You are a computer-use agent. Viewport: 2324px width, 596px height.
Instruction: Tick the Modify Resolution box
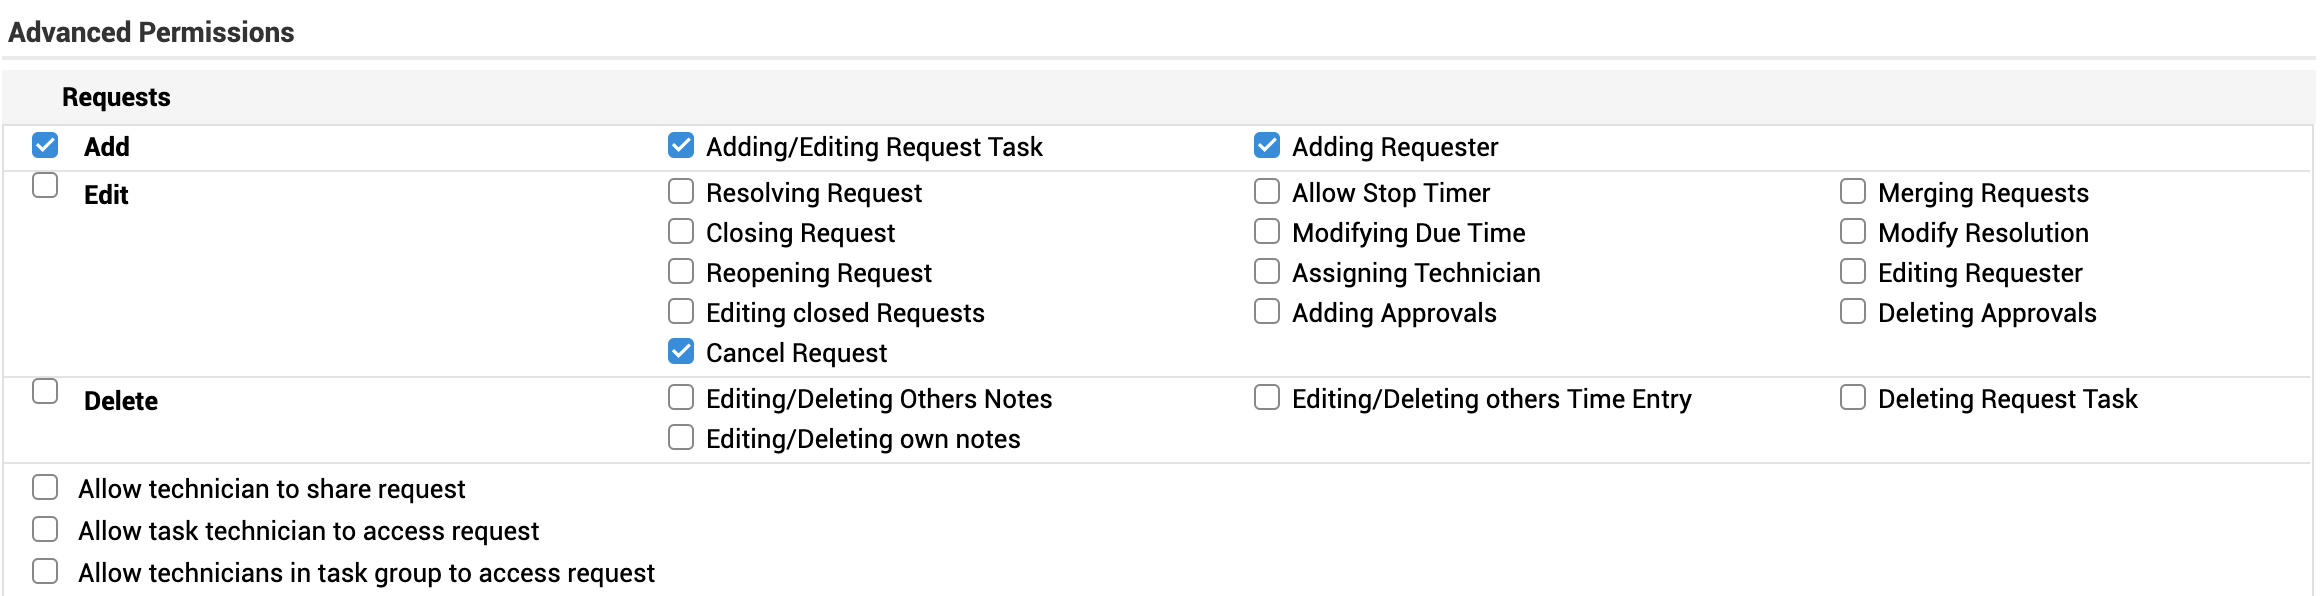tap(1853, 231)
